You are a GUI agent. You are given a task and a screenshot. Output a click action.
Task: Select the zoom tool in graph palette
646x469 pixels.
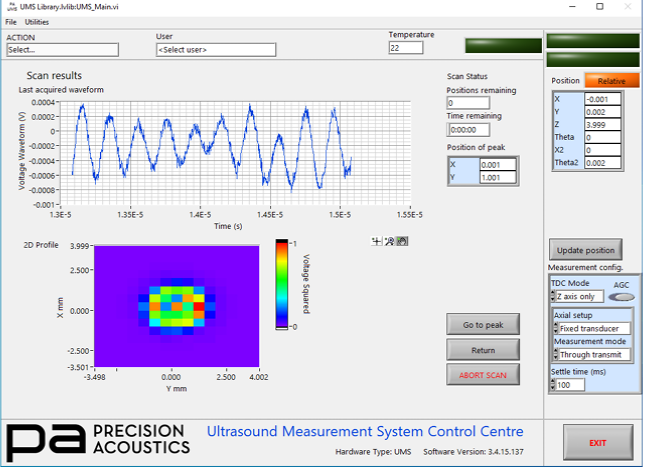[x=388, y=241]
